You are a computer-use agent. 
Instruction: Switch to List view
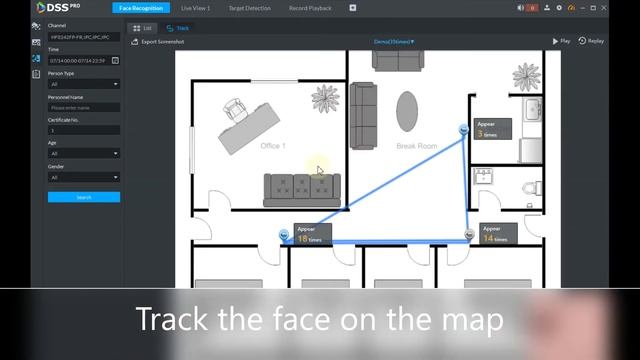142,28
